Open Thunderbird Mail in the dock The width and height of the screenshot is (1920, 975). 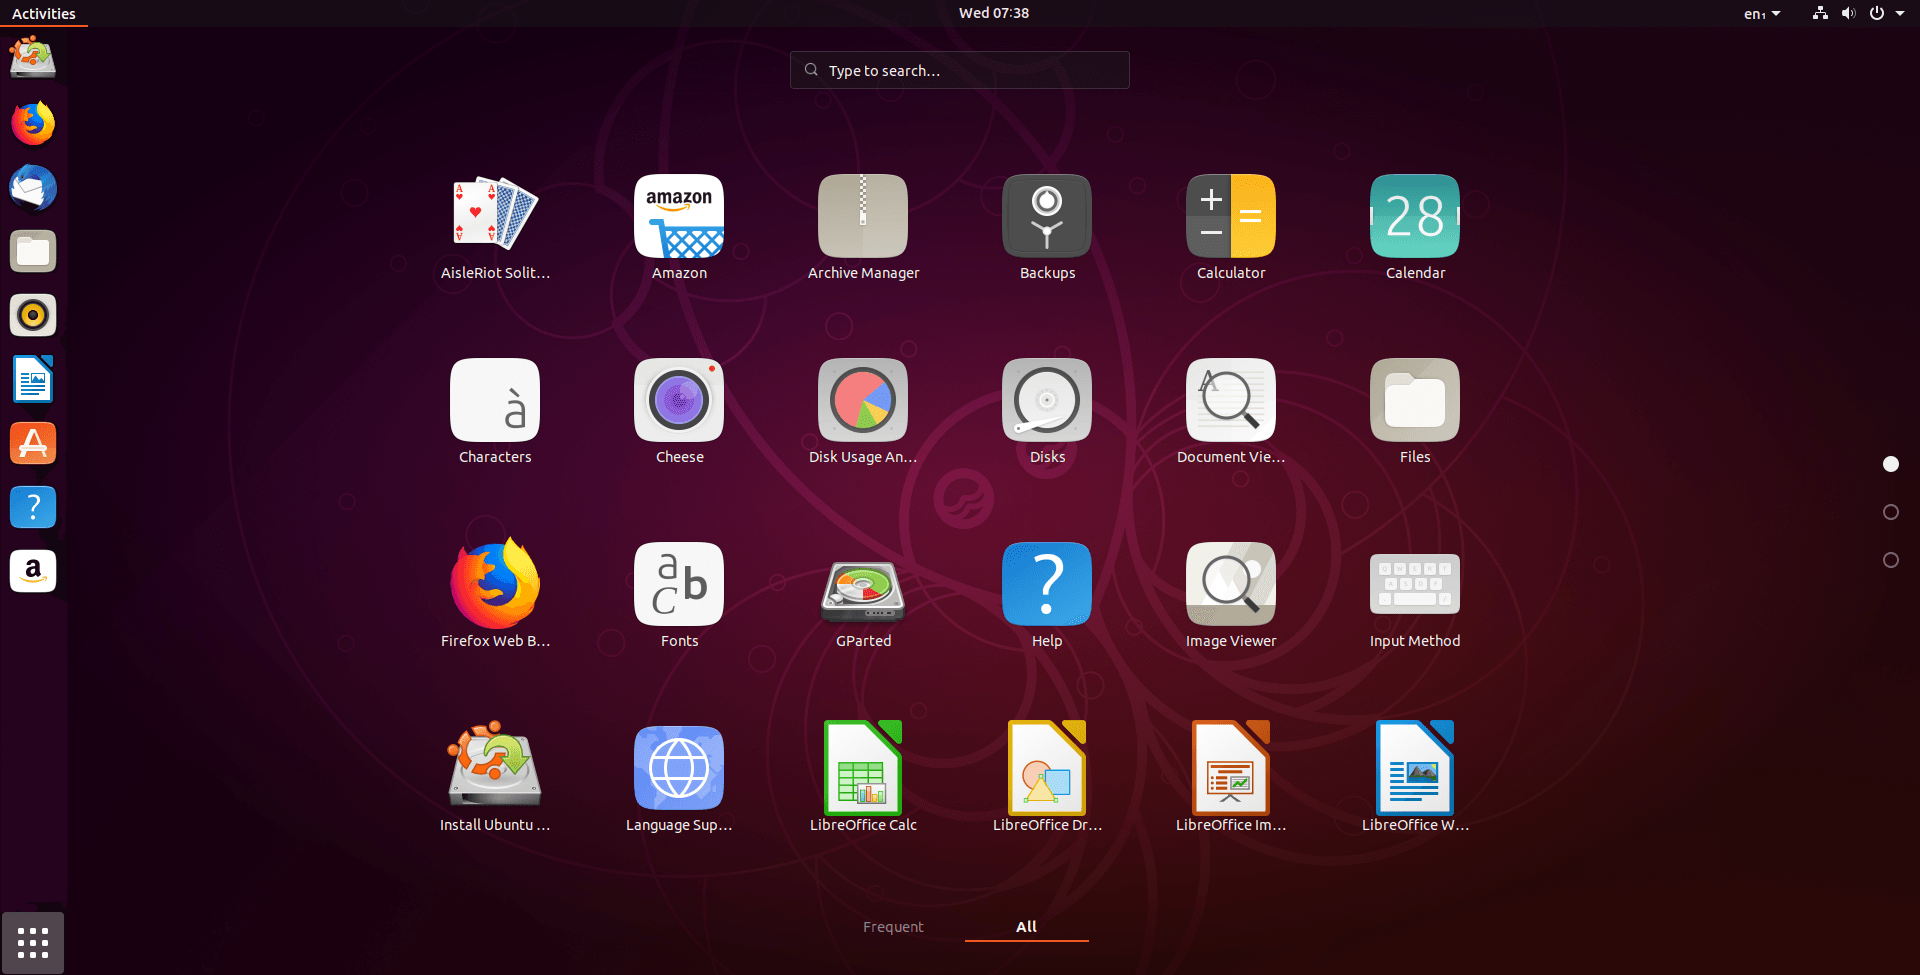tap(33, 187)
